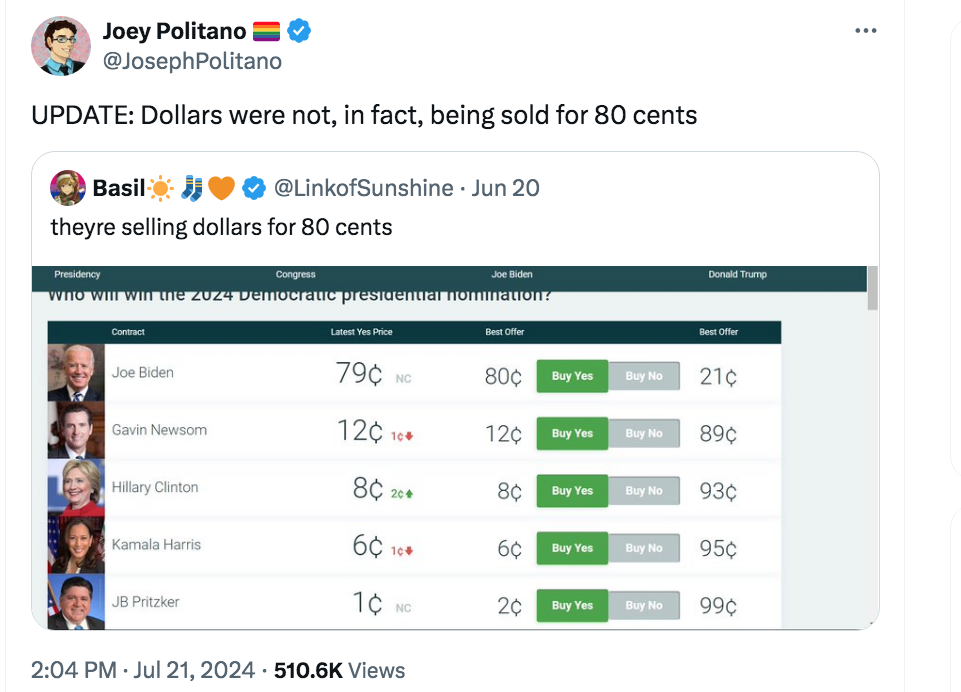Image resolution: width=961 pixels, height=692 pixels.
Task: Click Basil's small profile avatar
Action: (67, 188)
